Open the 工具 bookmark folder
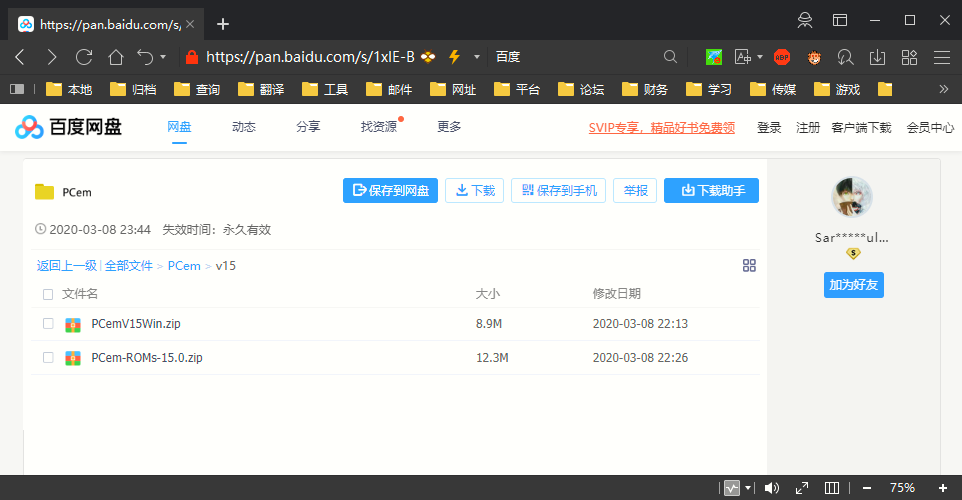962x500 pixels. (x=325, y=90)
